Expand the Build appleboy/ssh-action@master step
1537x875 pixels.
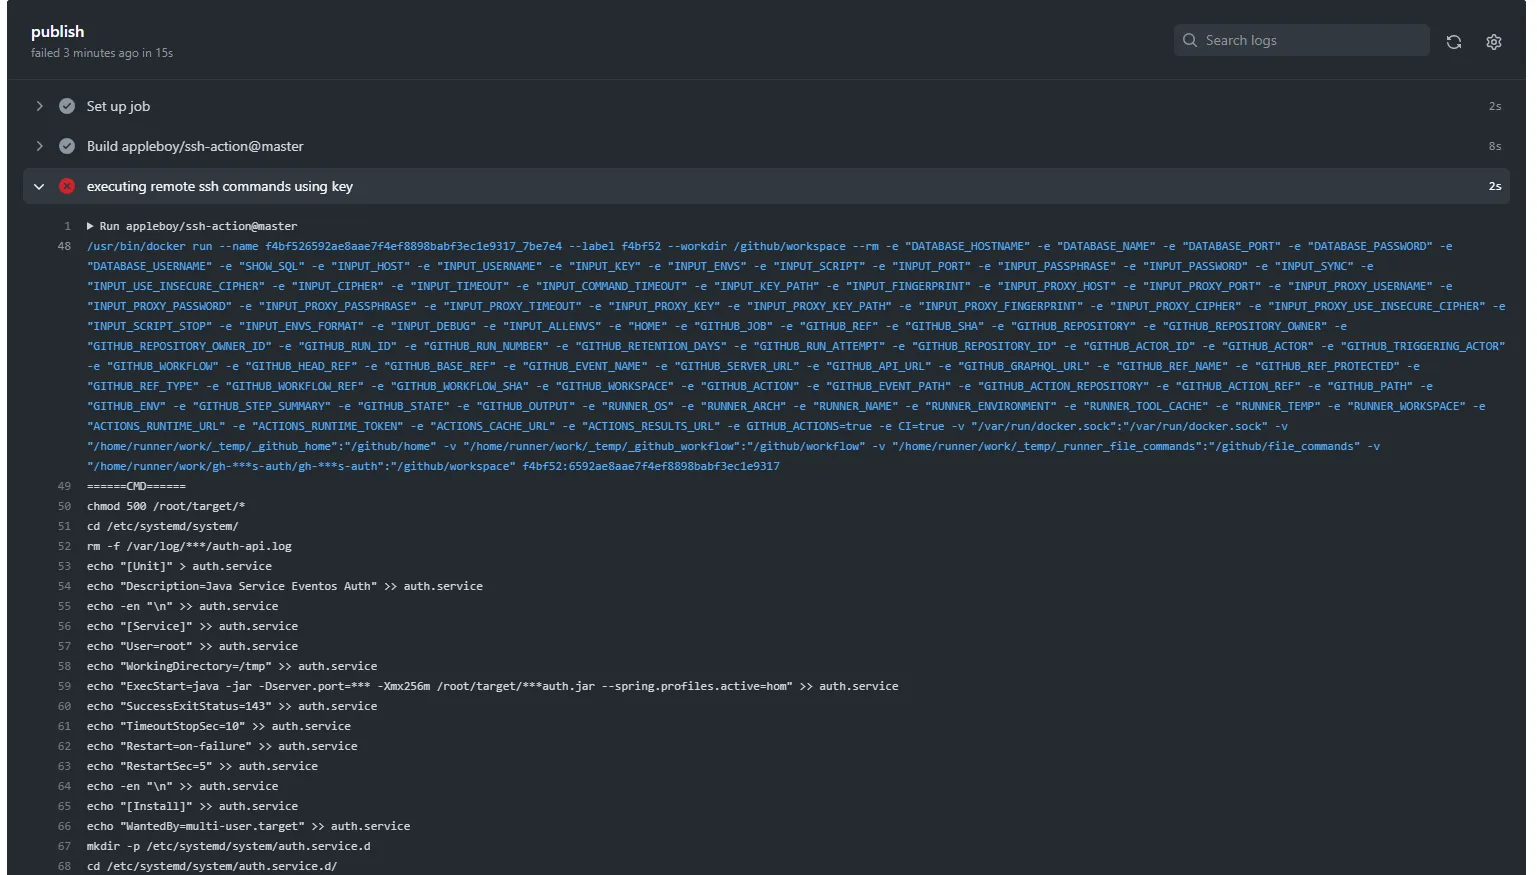click(39, 146)
